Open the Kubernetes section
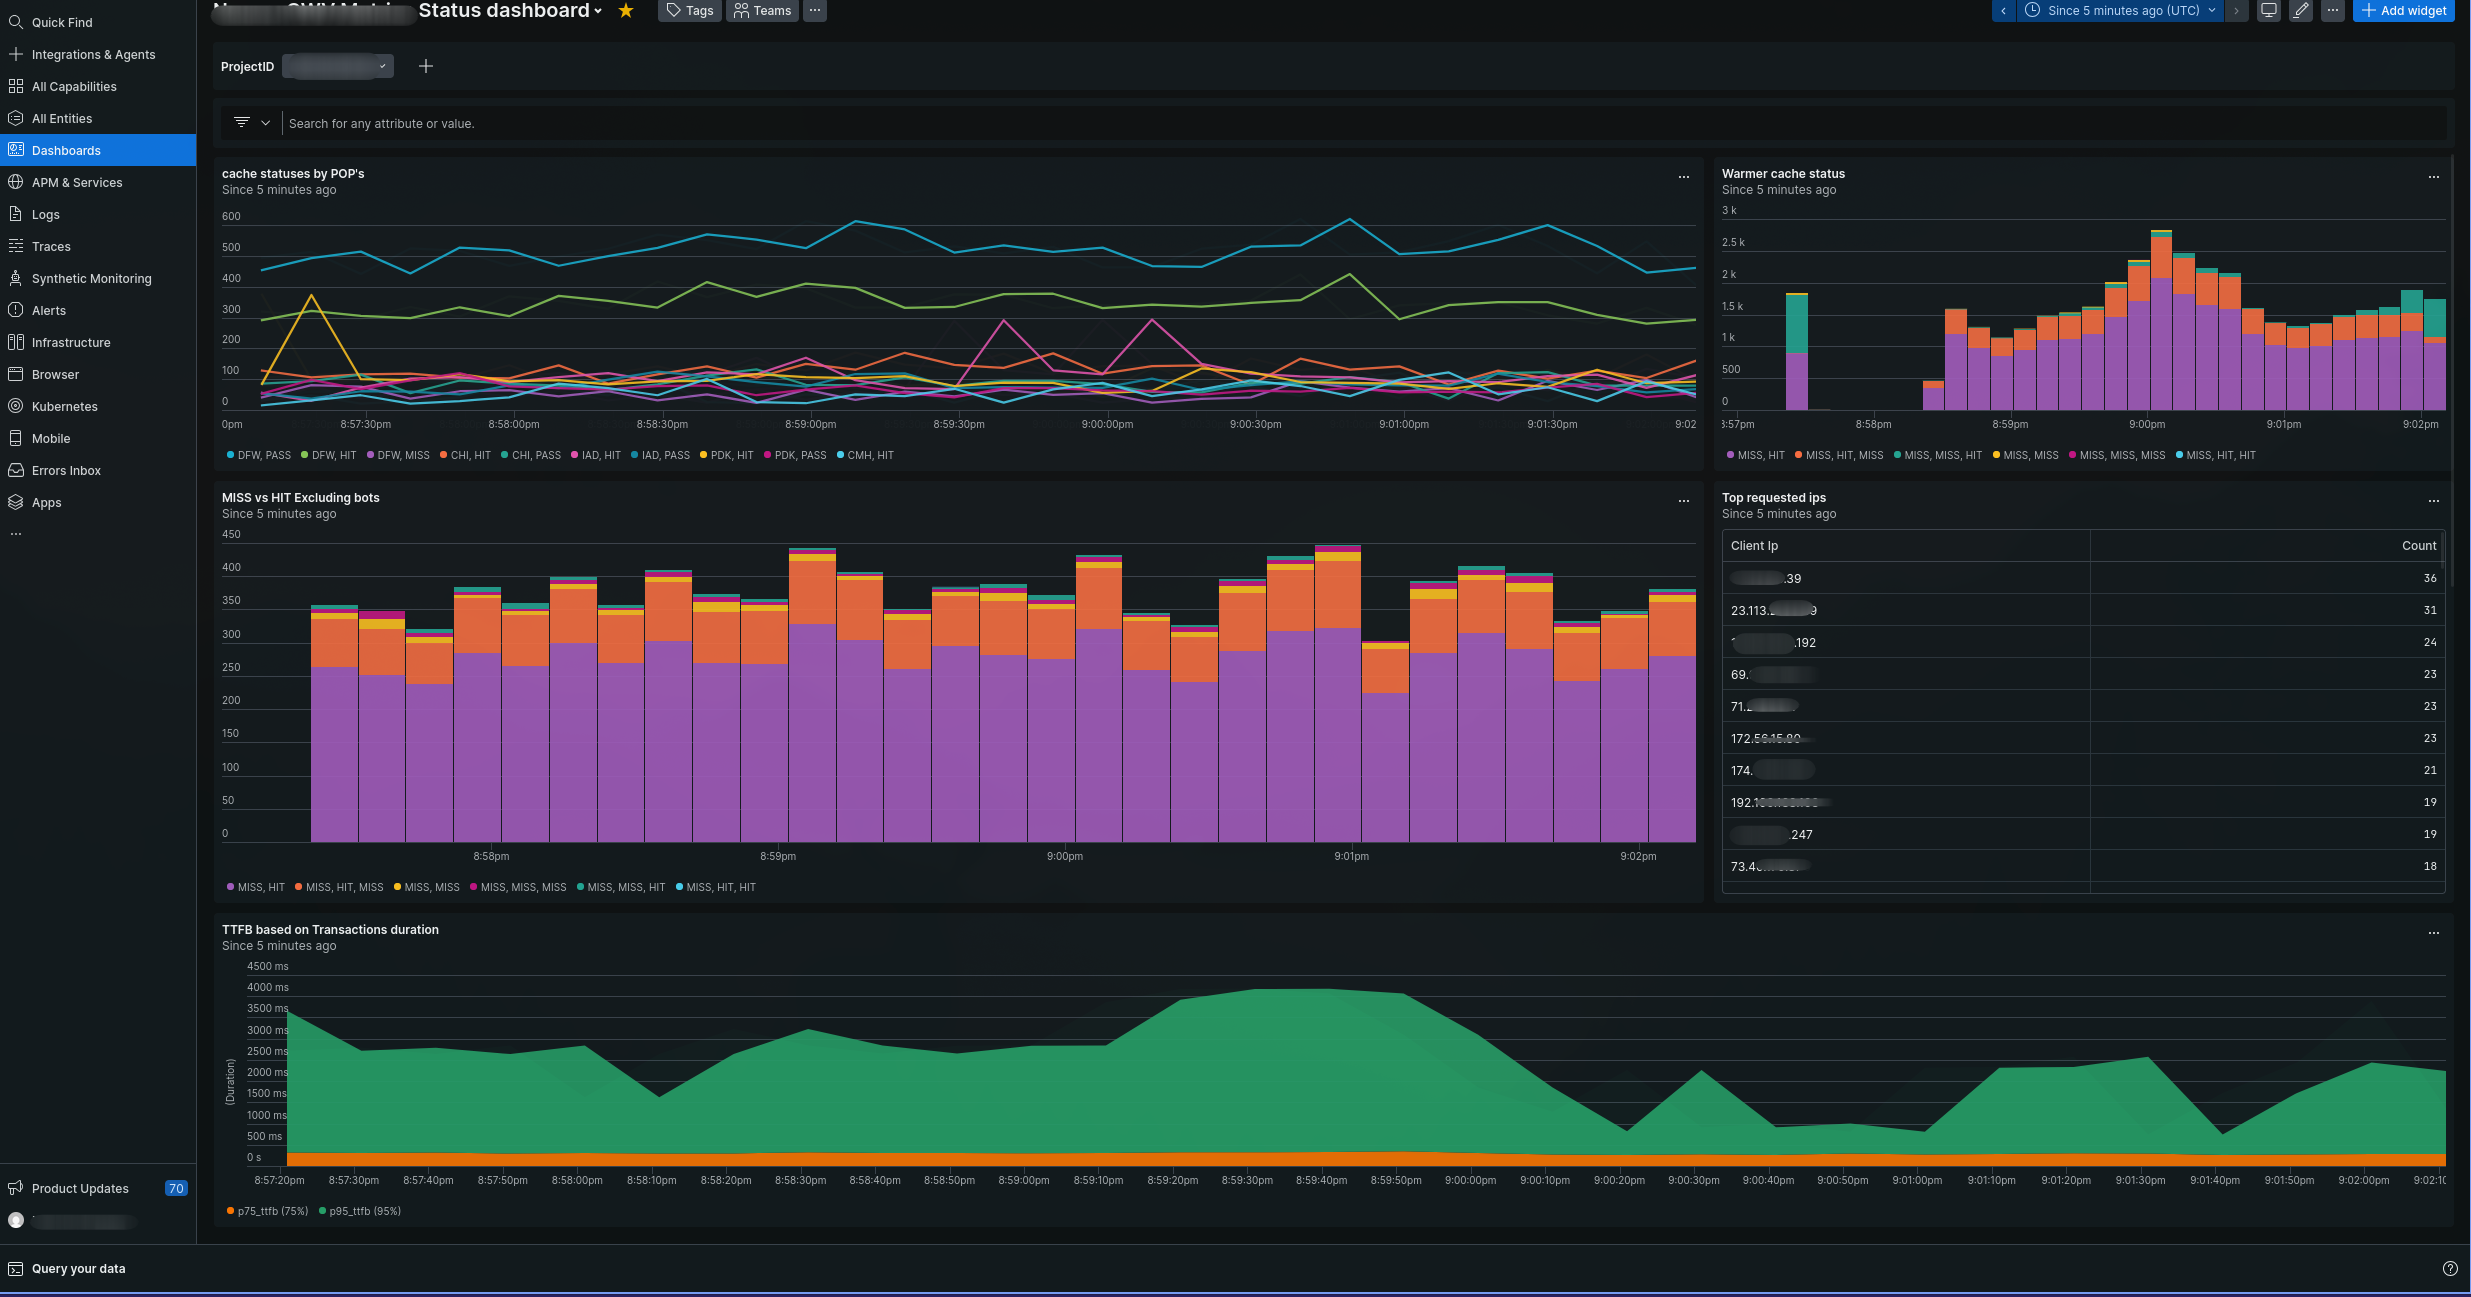The width and height of the screenshot is (2471, 1297). point(64,406)
